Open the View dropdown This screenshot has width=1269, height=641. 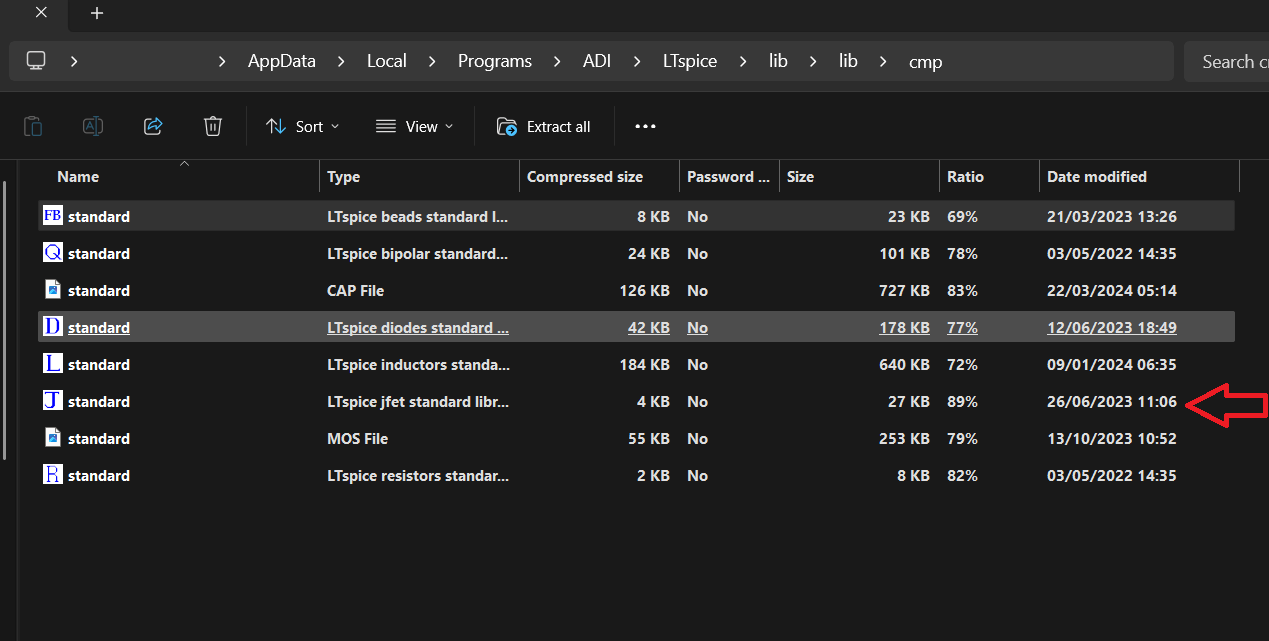click(414, 126)
